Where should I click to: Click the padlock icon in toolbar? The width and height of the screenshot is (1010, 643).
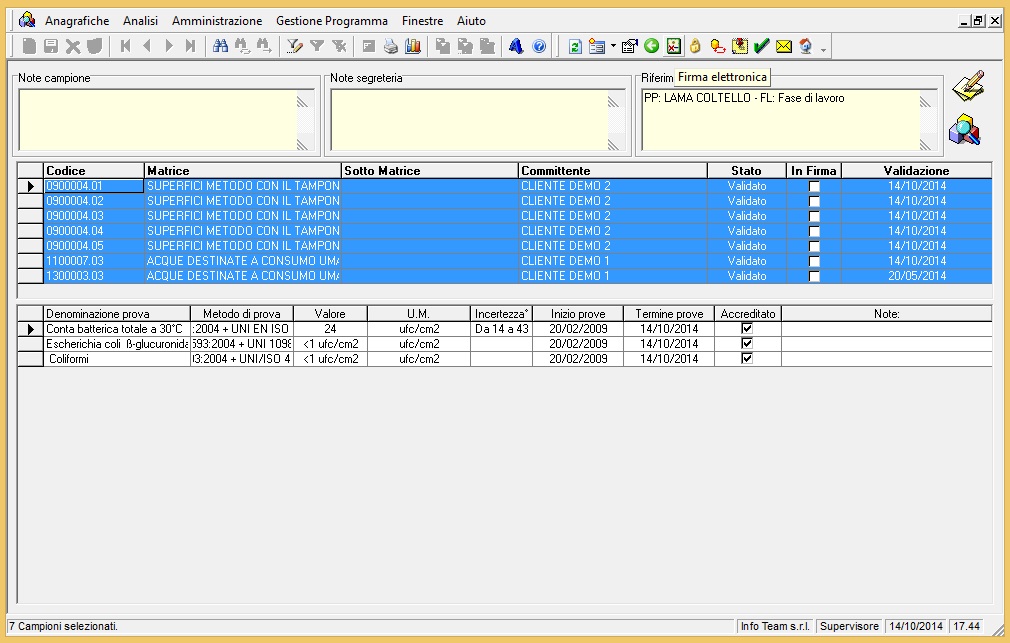coord(695,46)
